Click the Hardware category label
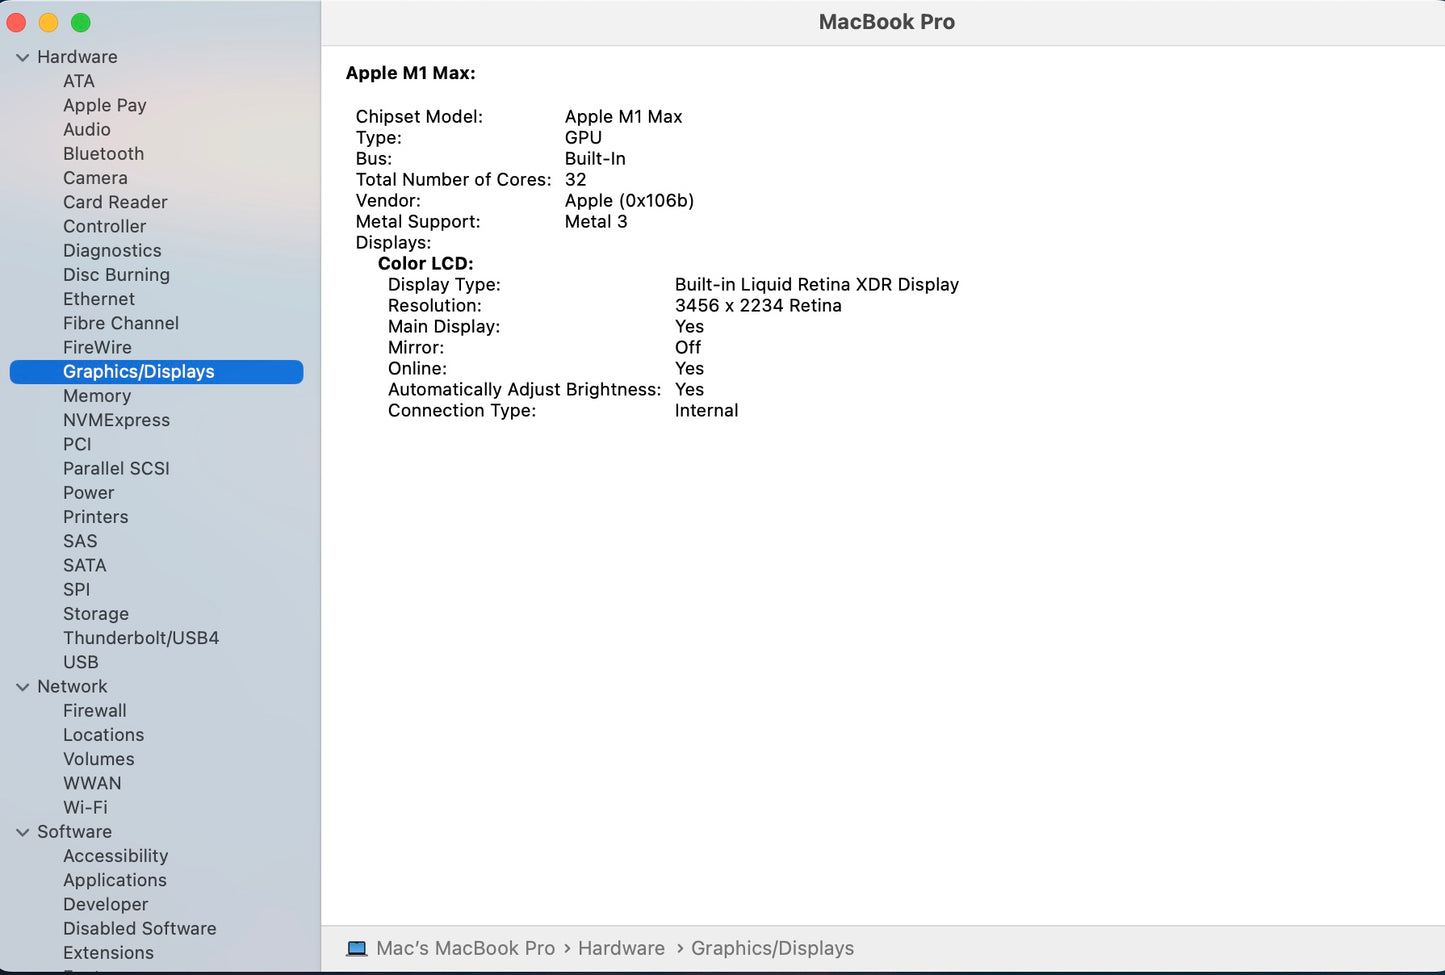The width and height of the screenshot is (1445, 975). 77,57
